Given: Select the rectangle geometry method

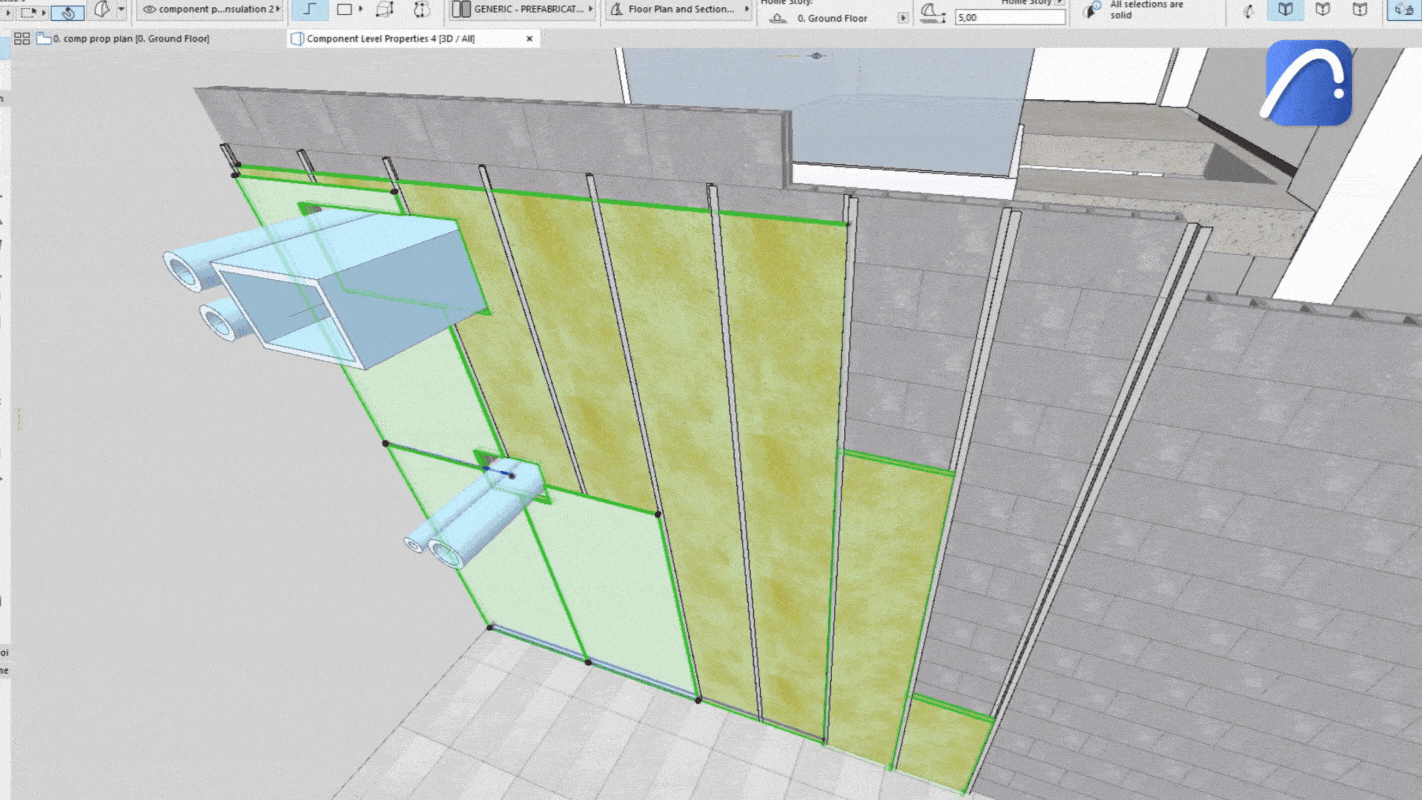Looking at the screenshot, I should pyautogui.click(x=344, y=9).
